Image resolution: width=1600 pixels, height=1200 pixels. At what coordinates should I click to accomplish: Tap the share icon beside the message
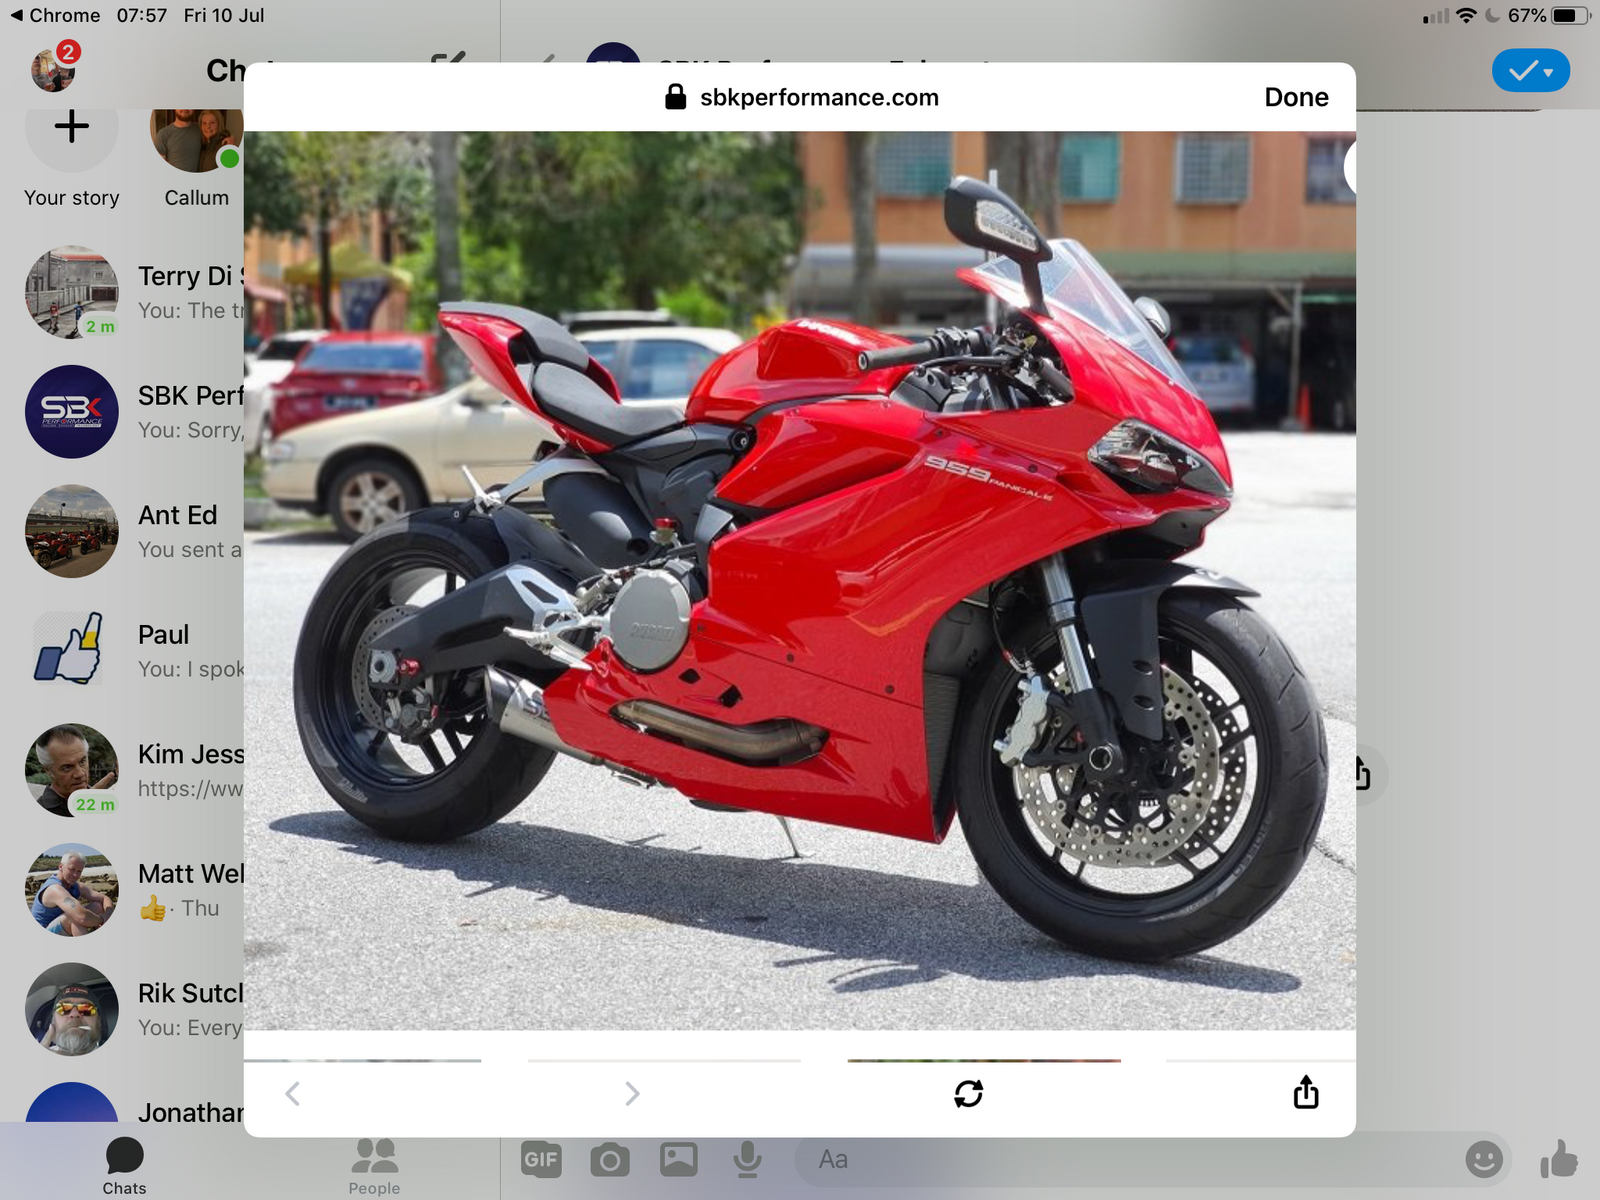click(1363, 773)
